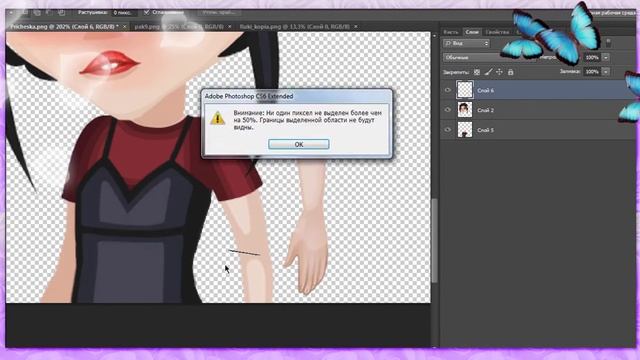Select the layer named Слой 2
The width and height of the screenshot is (640, 360).
pyautogui.click(x=485, y=110)
